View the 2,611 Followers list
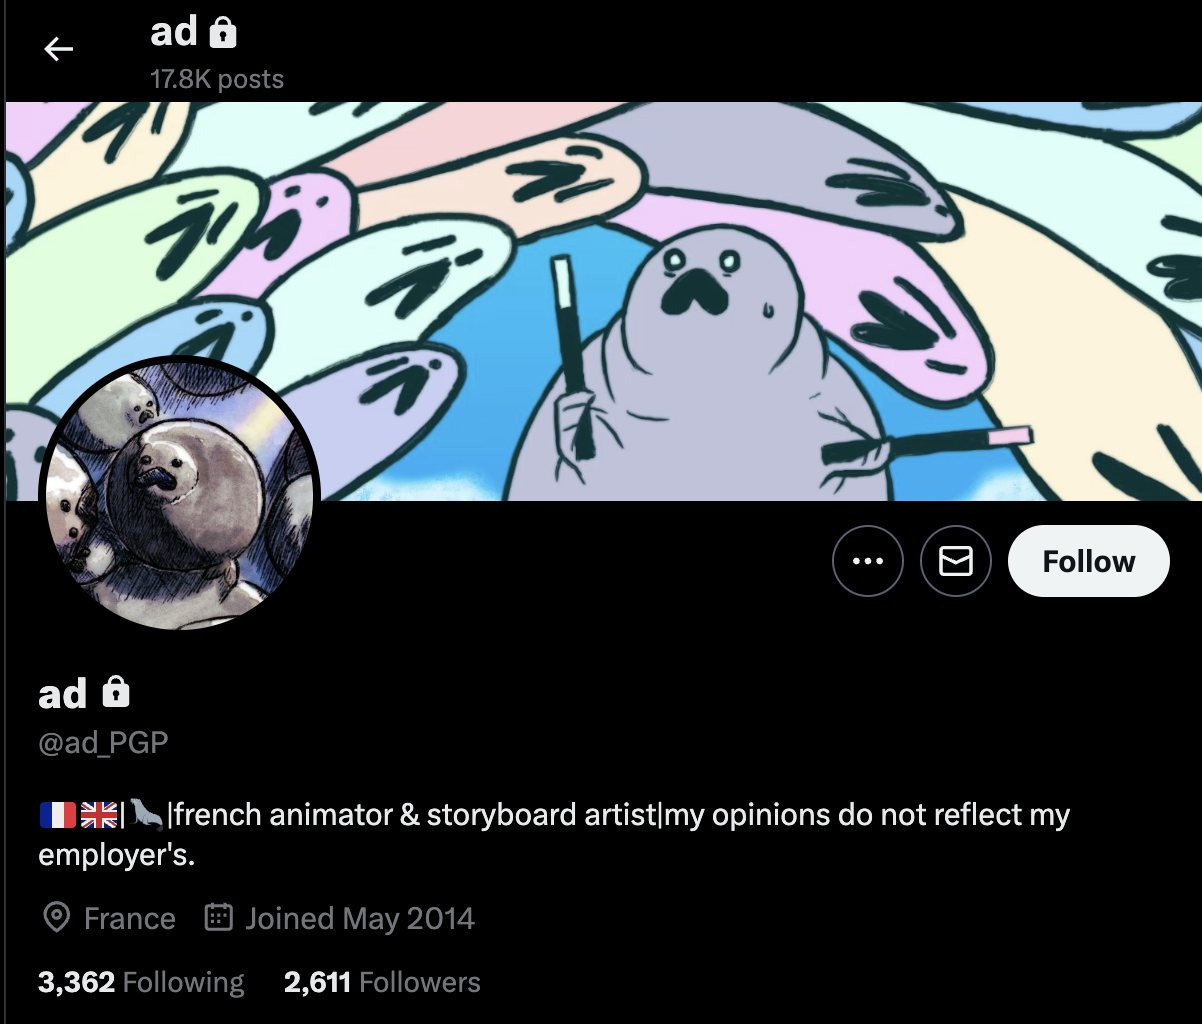 (382, 982)
